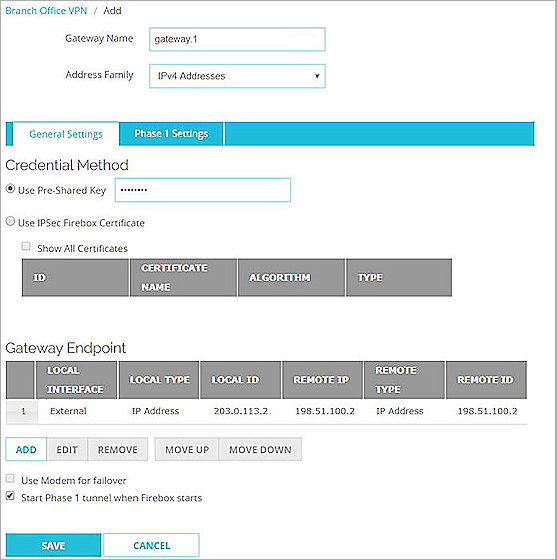The image size is (557, 560).
Task: Click the Algorithm column header
Action: [x=291, y=278]
